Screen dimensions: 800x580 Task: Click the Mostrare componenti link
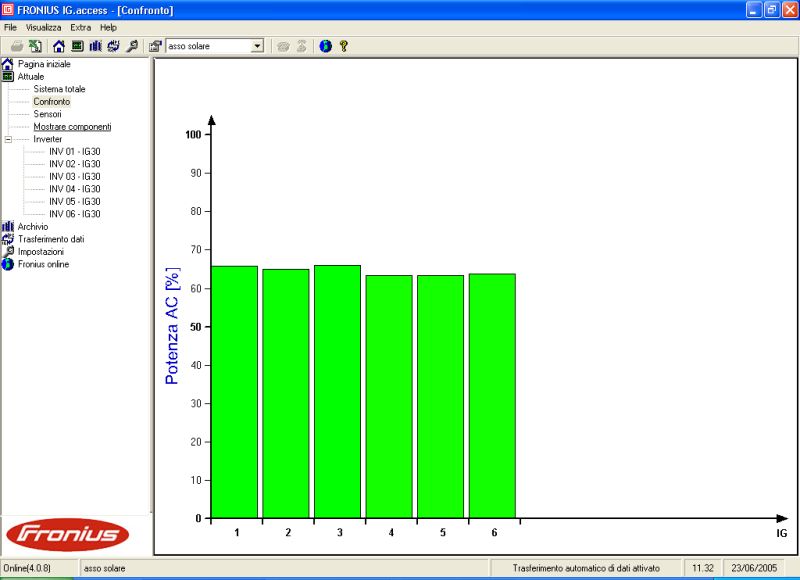pos(72,127)
